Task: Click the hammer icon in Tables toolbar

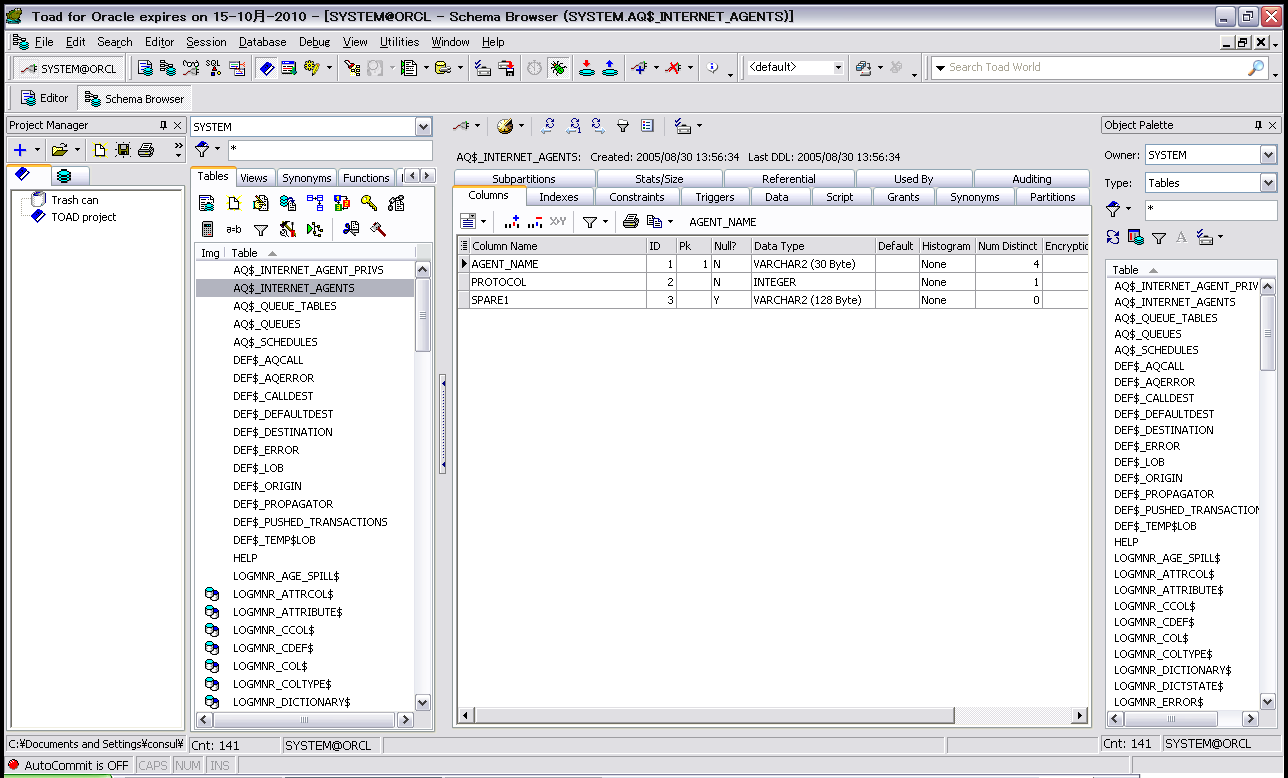Action: pos(378,229)
